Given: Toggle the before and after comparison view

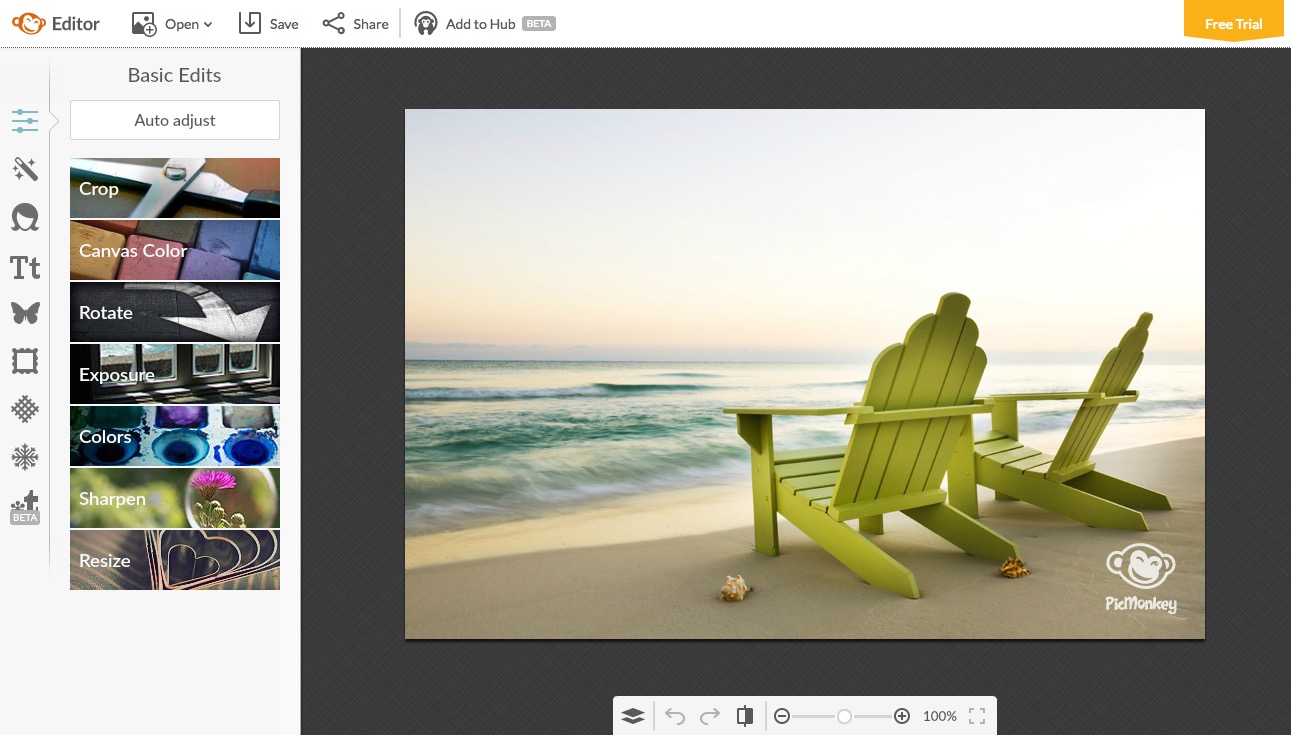Looking at the screenshot, I should click(745, 716).
